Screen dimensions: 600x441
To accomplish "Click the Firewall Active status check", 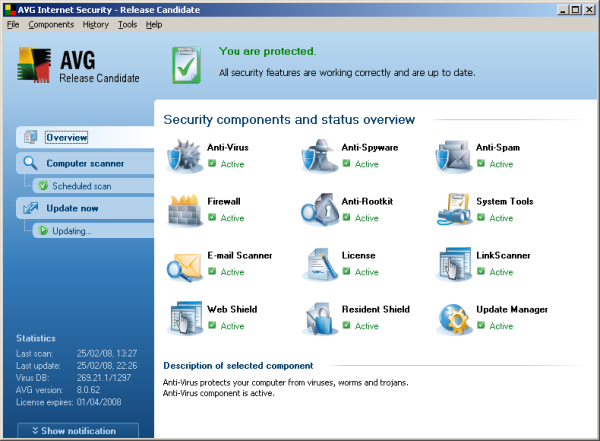I will pyautogui.click(x=212, y=217).
